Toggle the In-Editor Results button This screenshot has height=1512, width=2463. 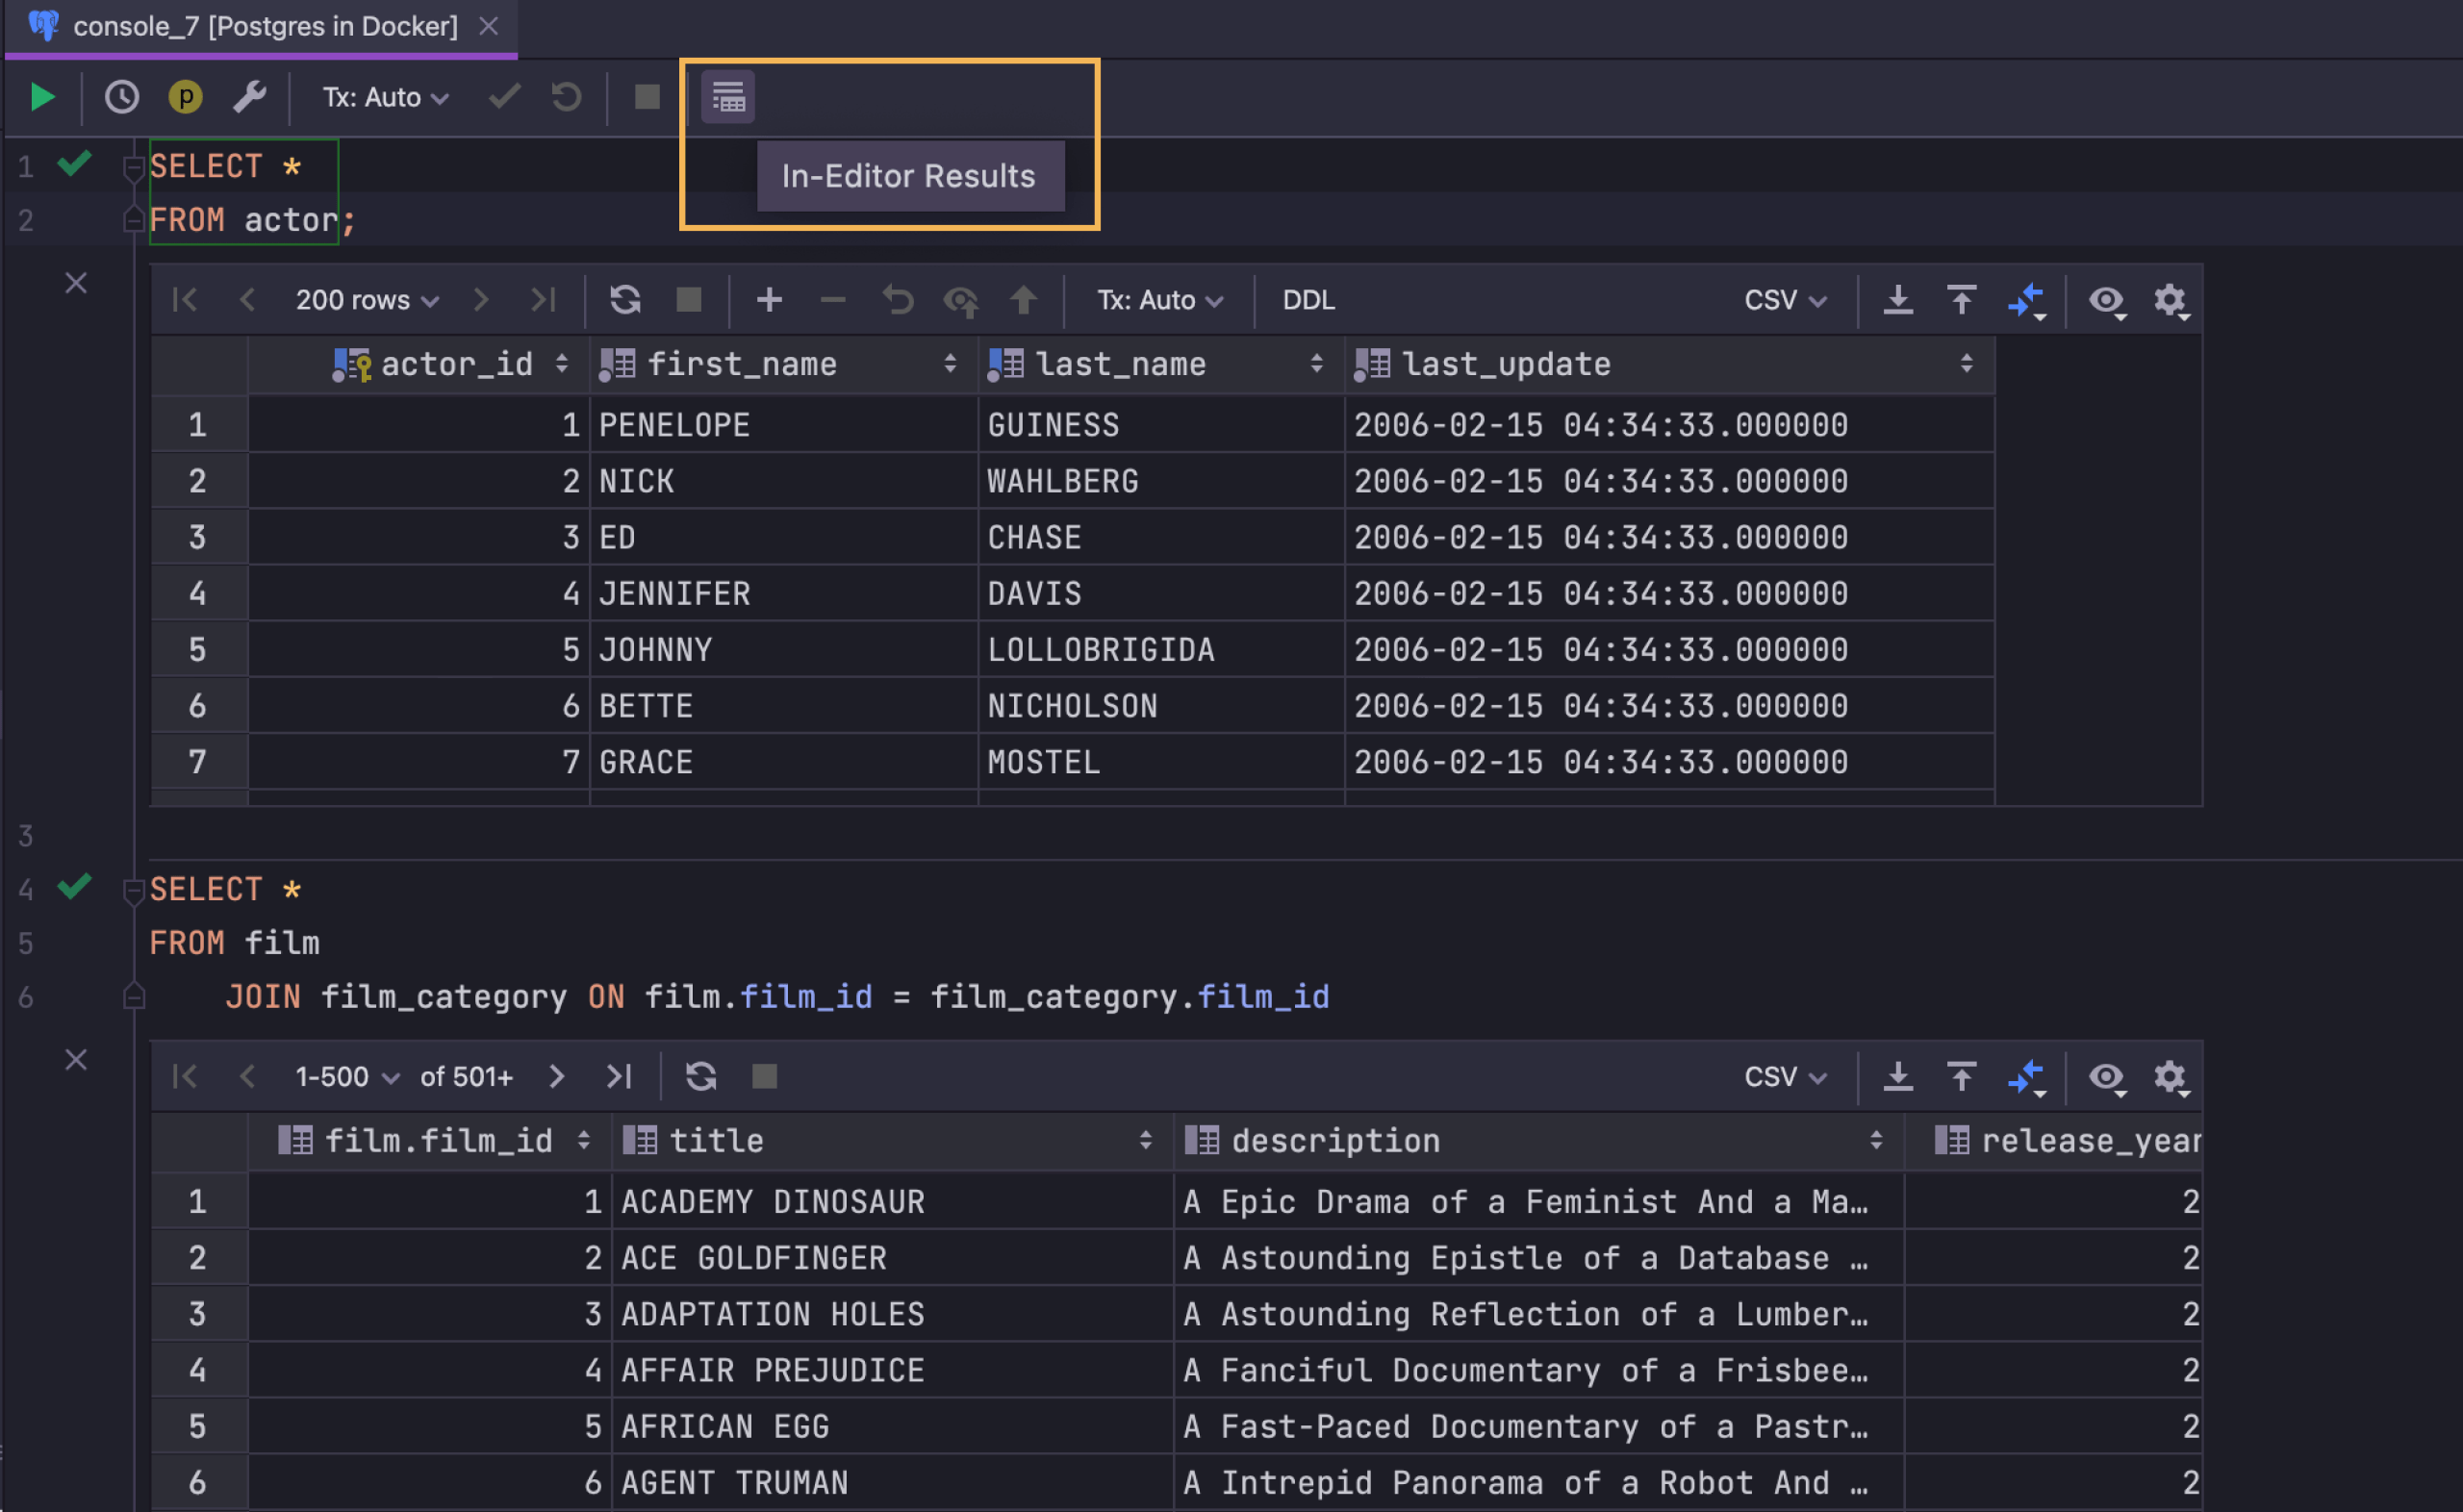[727, 97]
